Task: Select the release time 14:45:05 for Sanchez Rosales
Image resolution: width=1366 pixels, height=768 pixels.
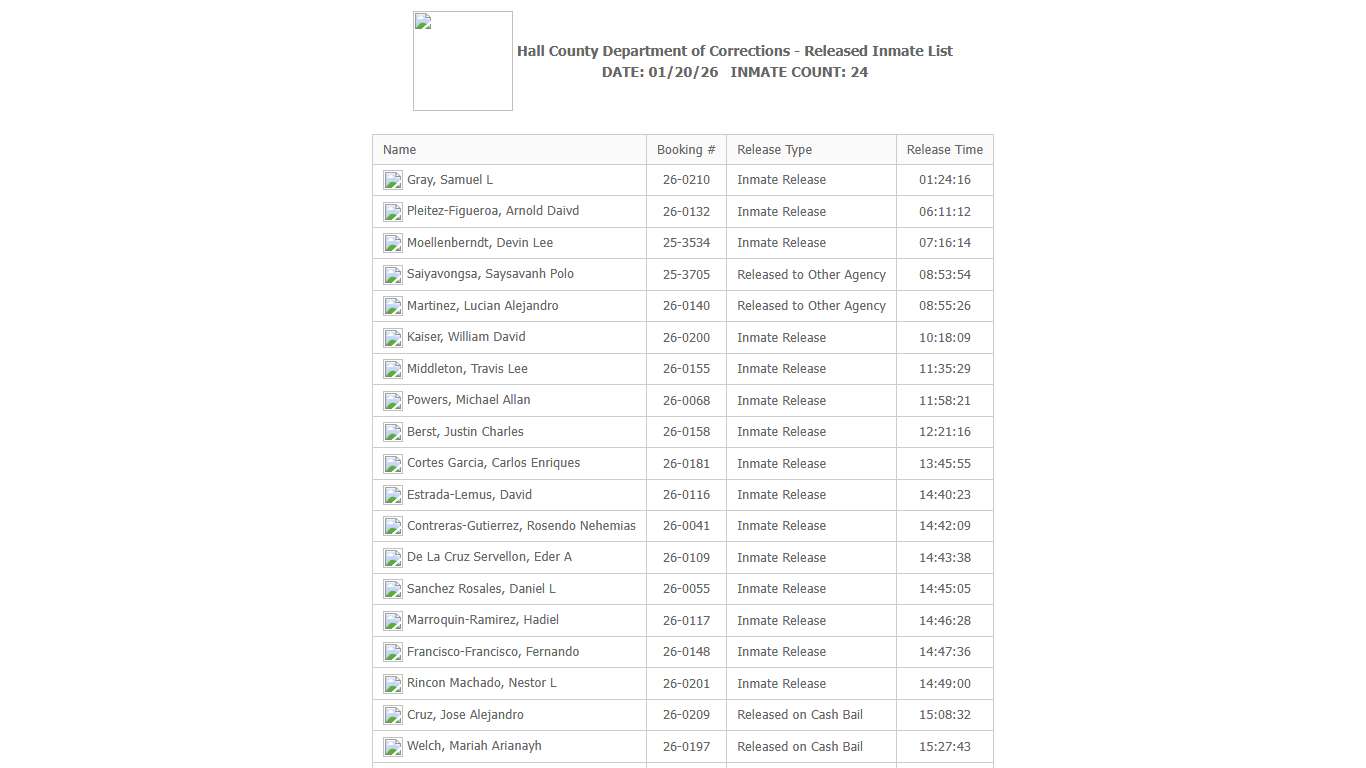Action: [x=944, y=589]
